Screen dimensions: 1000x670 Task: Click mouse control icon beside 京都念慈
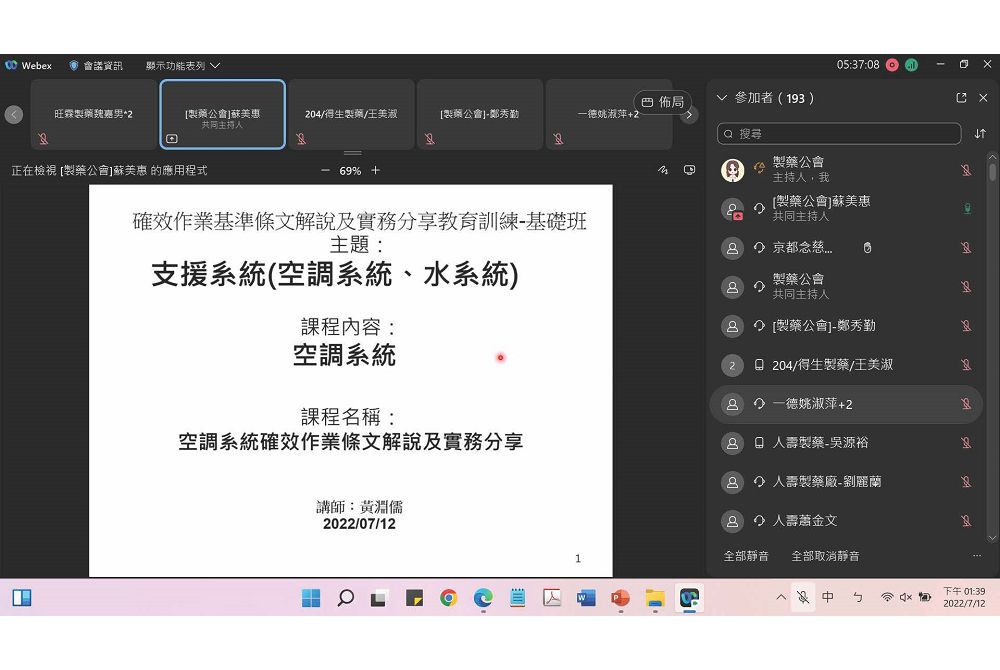click(867, 247)
